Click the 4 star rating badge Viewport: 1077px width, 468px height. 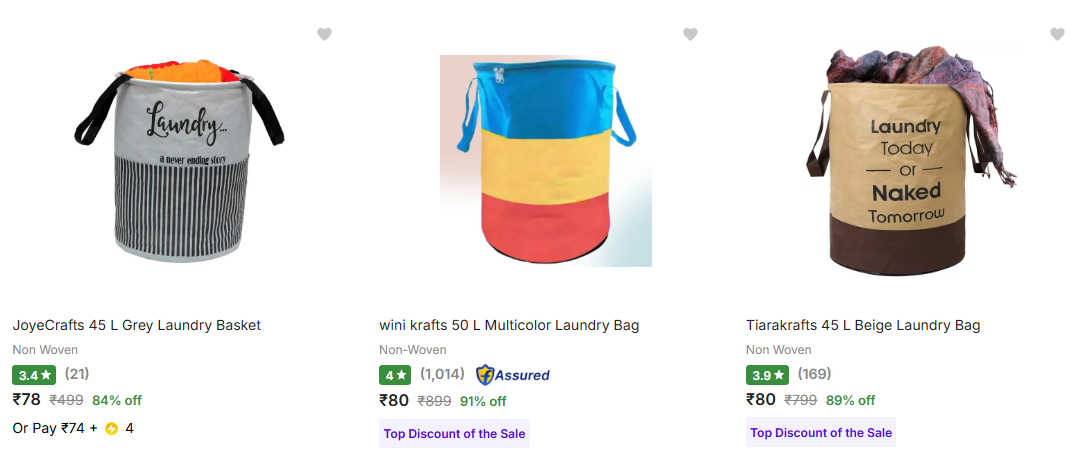[395, 375]
